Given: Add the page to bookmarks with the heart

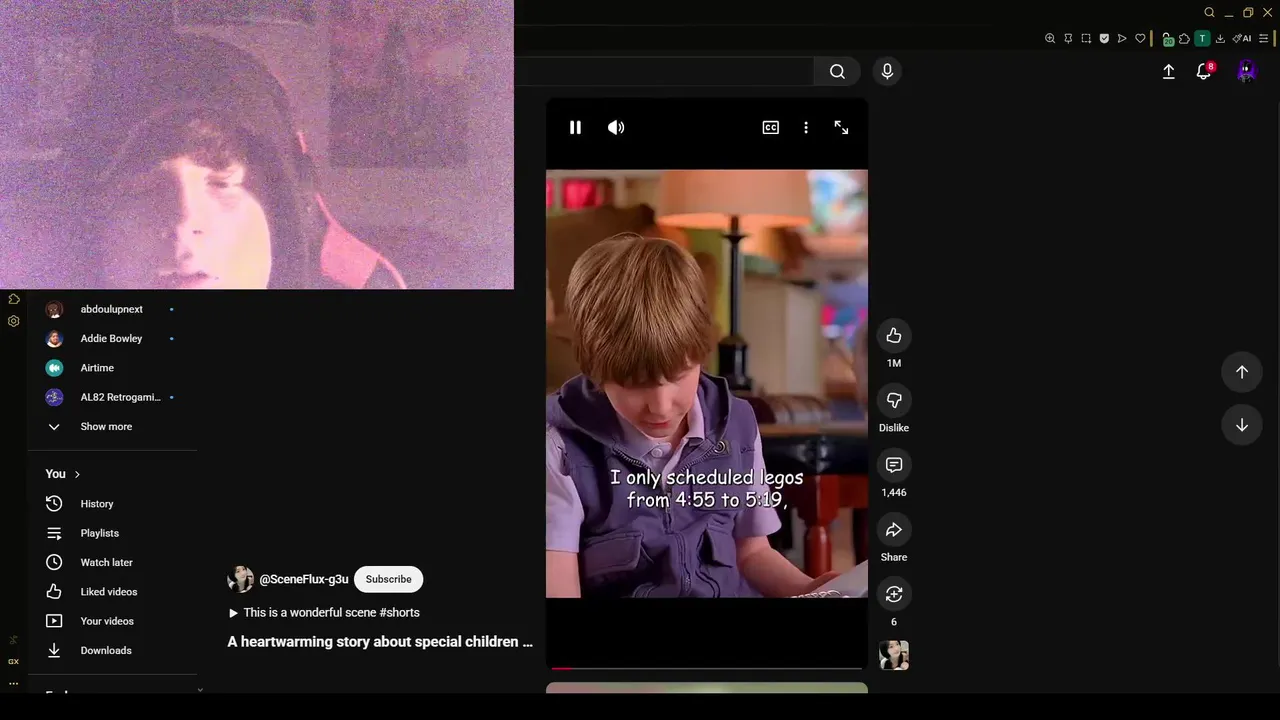Looking at the screenshot, I should pos(1140,39).
